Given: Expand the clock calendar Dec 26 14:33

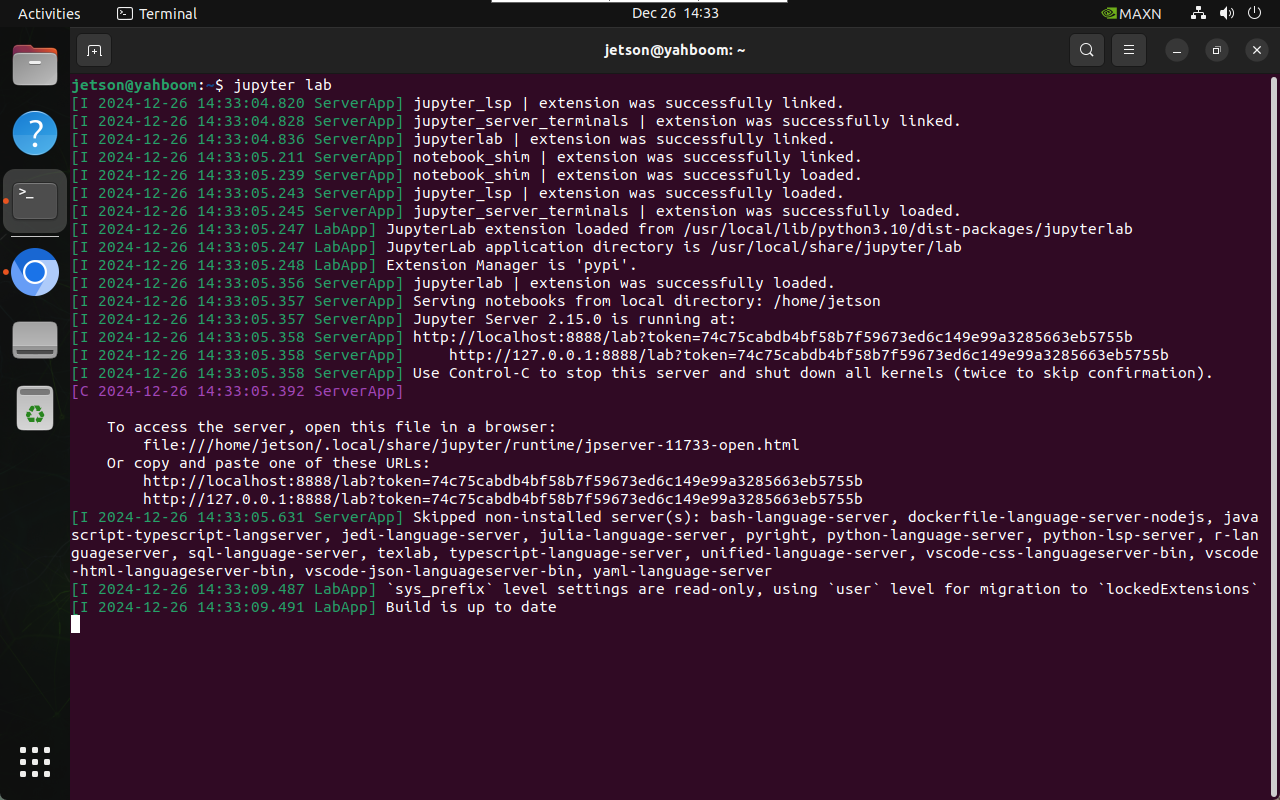Looking at the screenshot, I should click(675, 13).
